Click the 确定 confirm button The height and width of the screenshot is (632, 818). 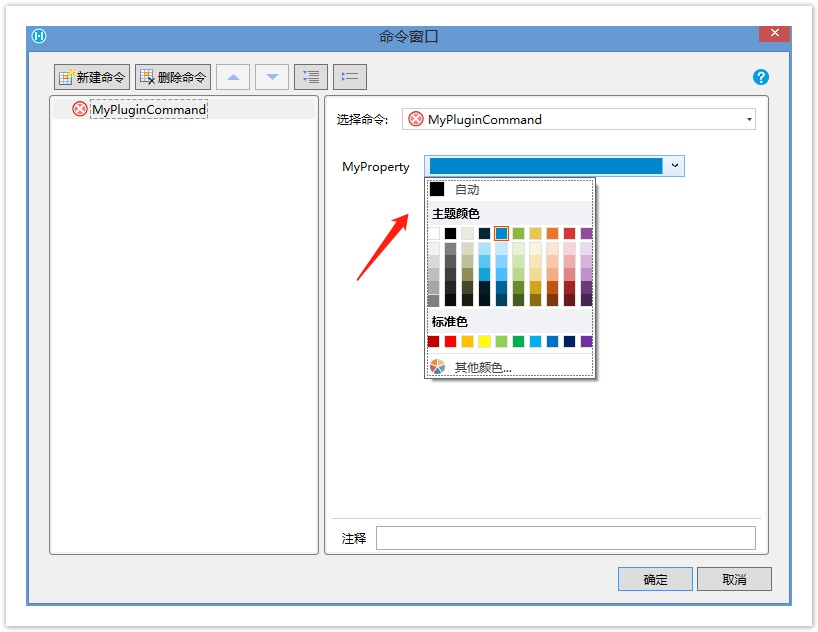click(655, 579)
